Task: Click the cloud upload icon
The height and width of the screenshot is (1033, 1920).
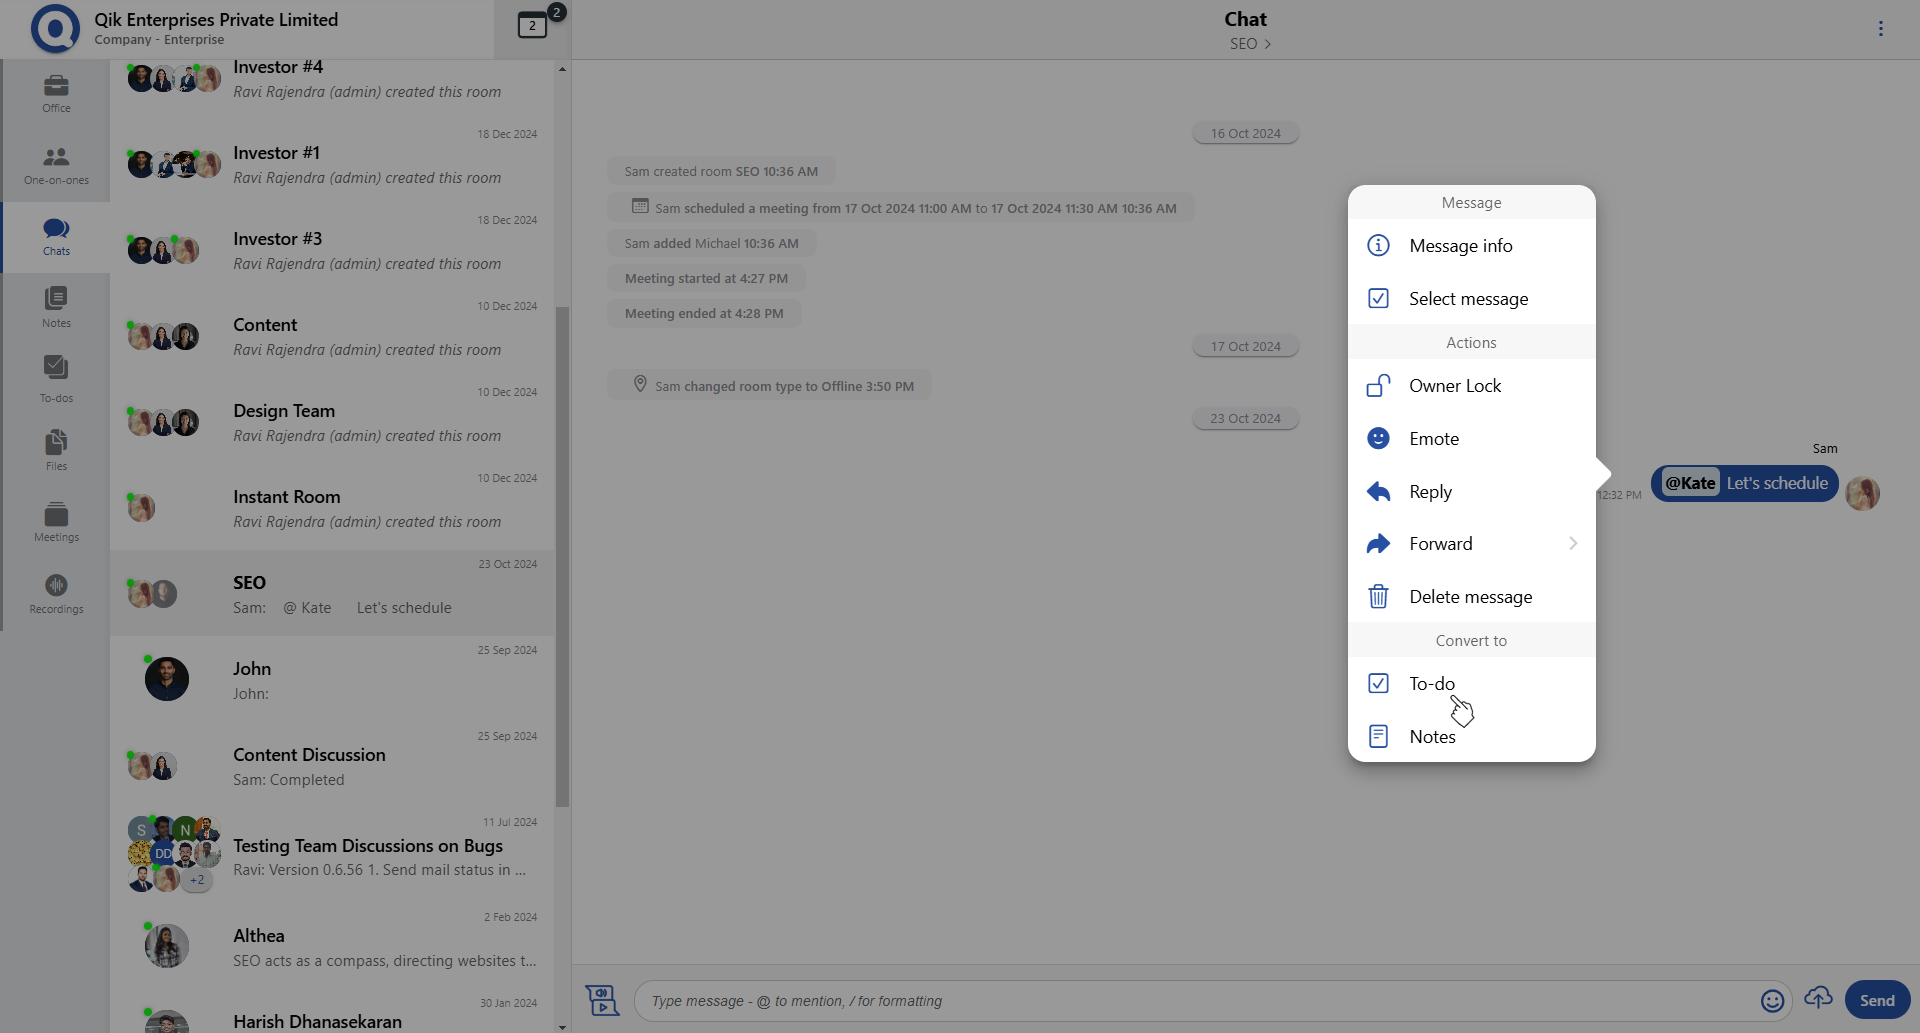Action: (1818, 998)
